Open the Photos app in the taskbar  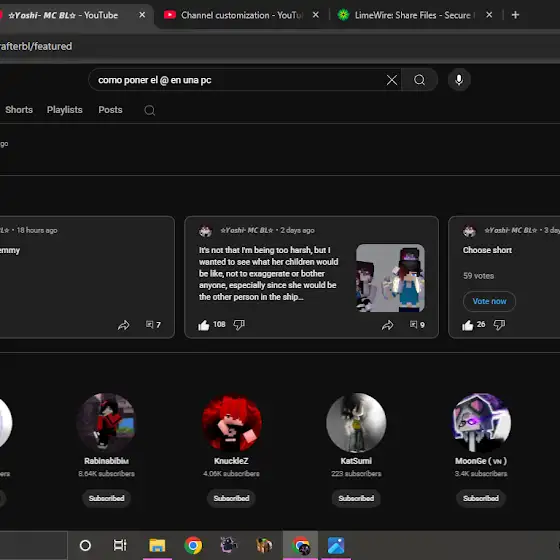pyautogui.click(x=336, y=545)
